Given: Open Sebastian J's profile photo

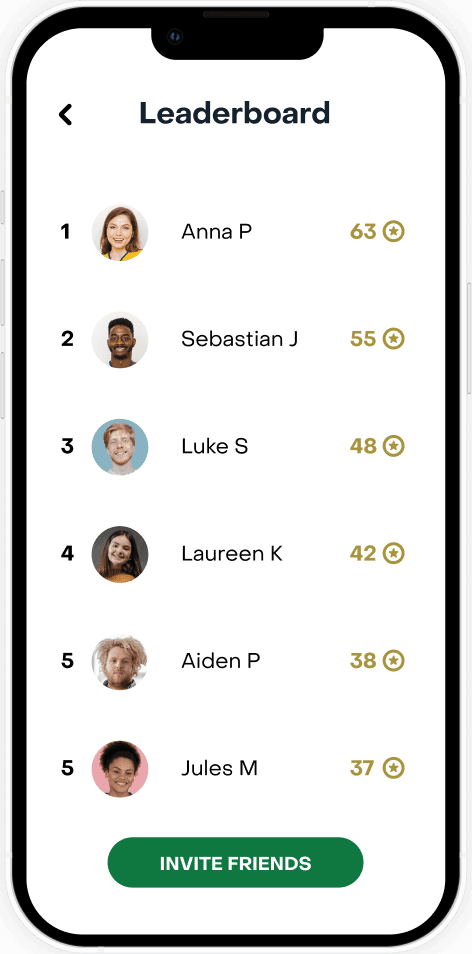Looking at the screenshot, I should [x=120, y=339].
